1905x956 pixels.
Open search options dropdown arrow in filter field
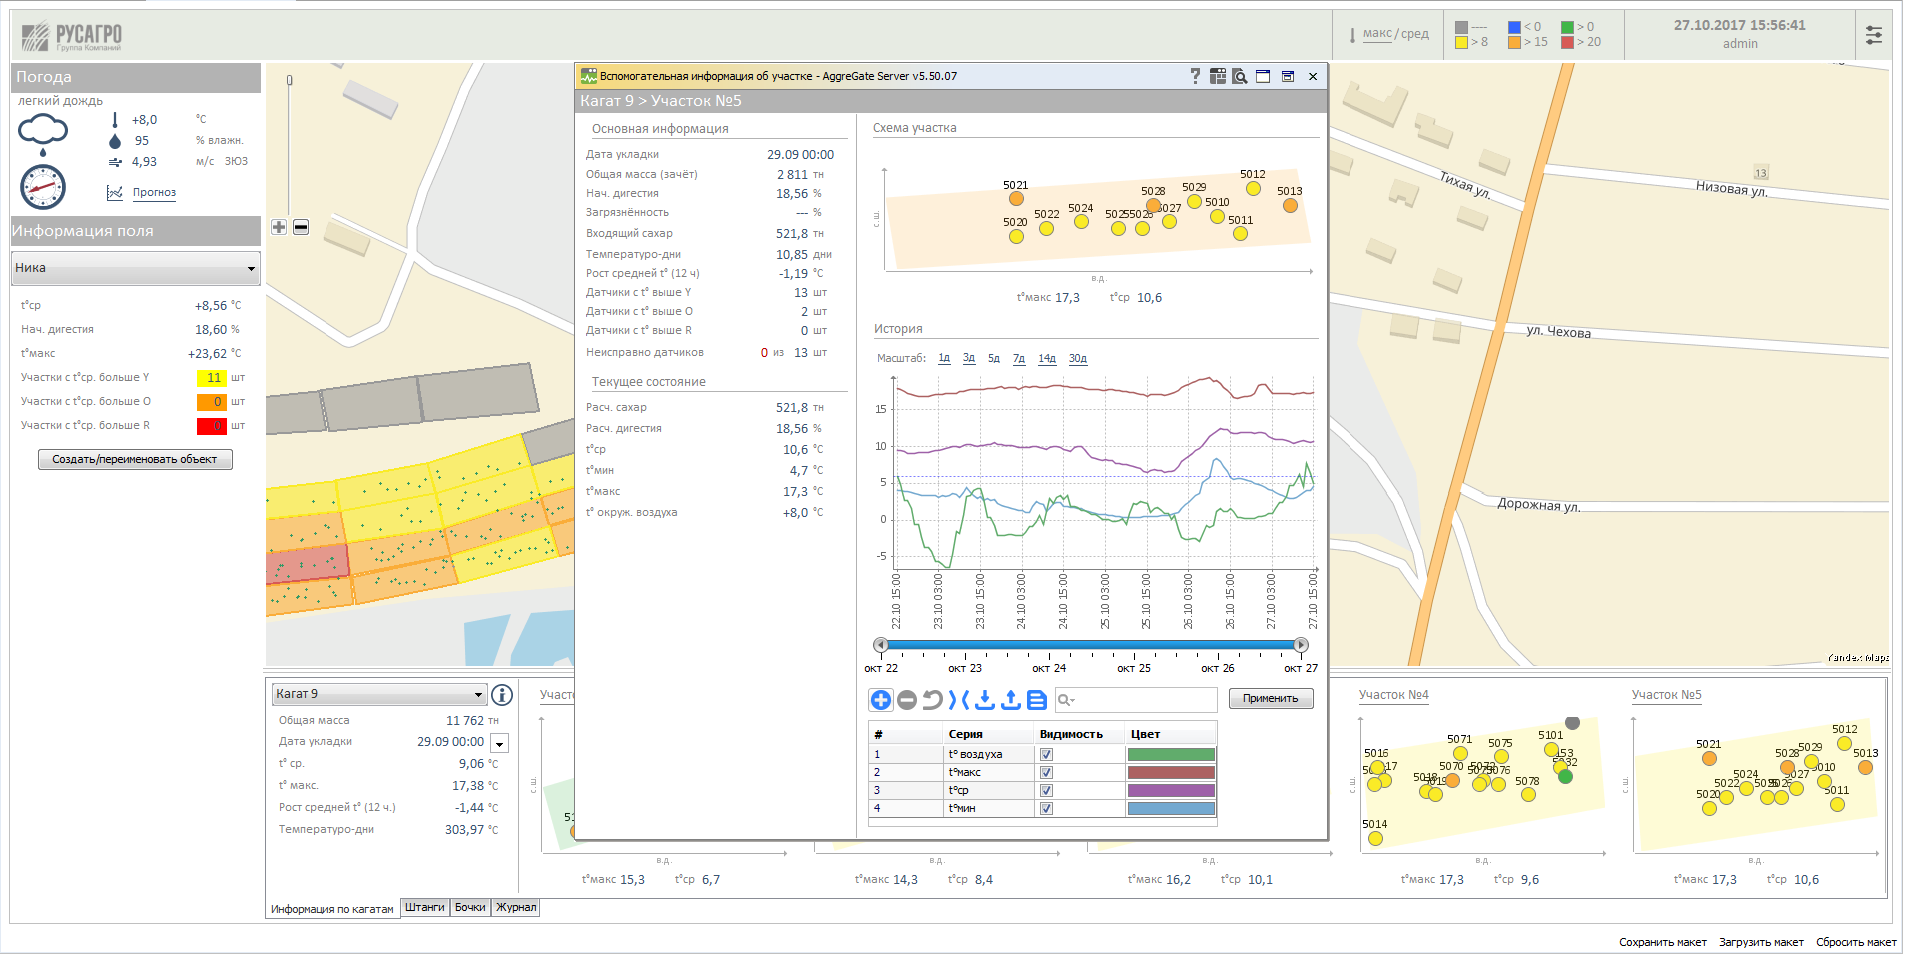(1072, 701)
